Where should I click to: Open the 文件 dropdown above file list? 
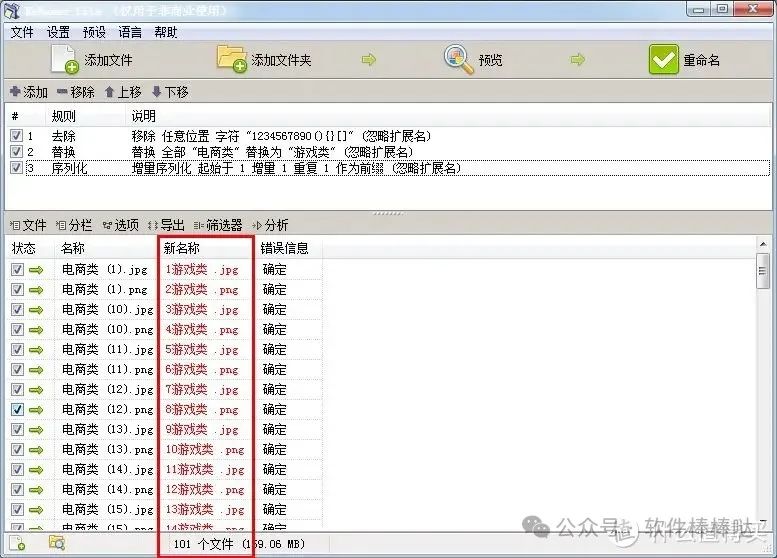tap(28, 225)
